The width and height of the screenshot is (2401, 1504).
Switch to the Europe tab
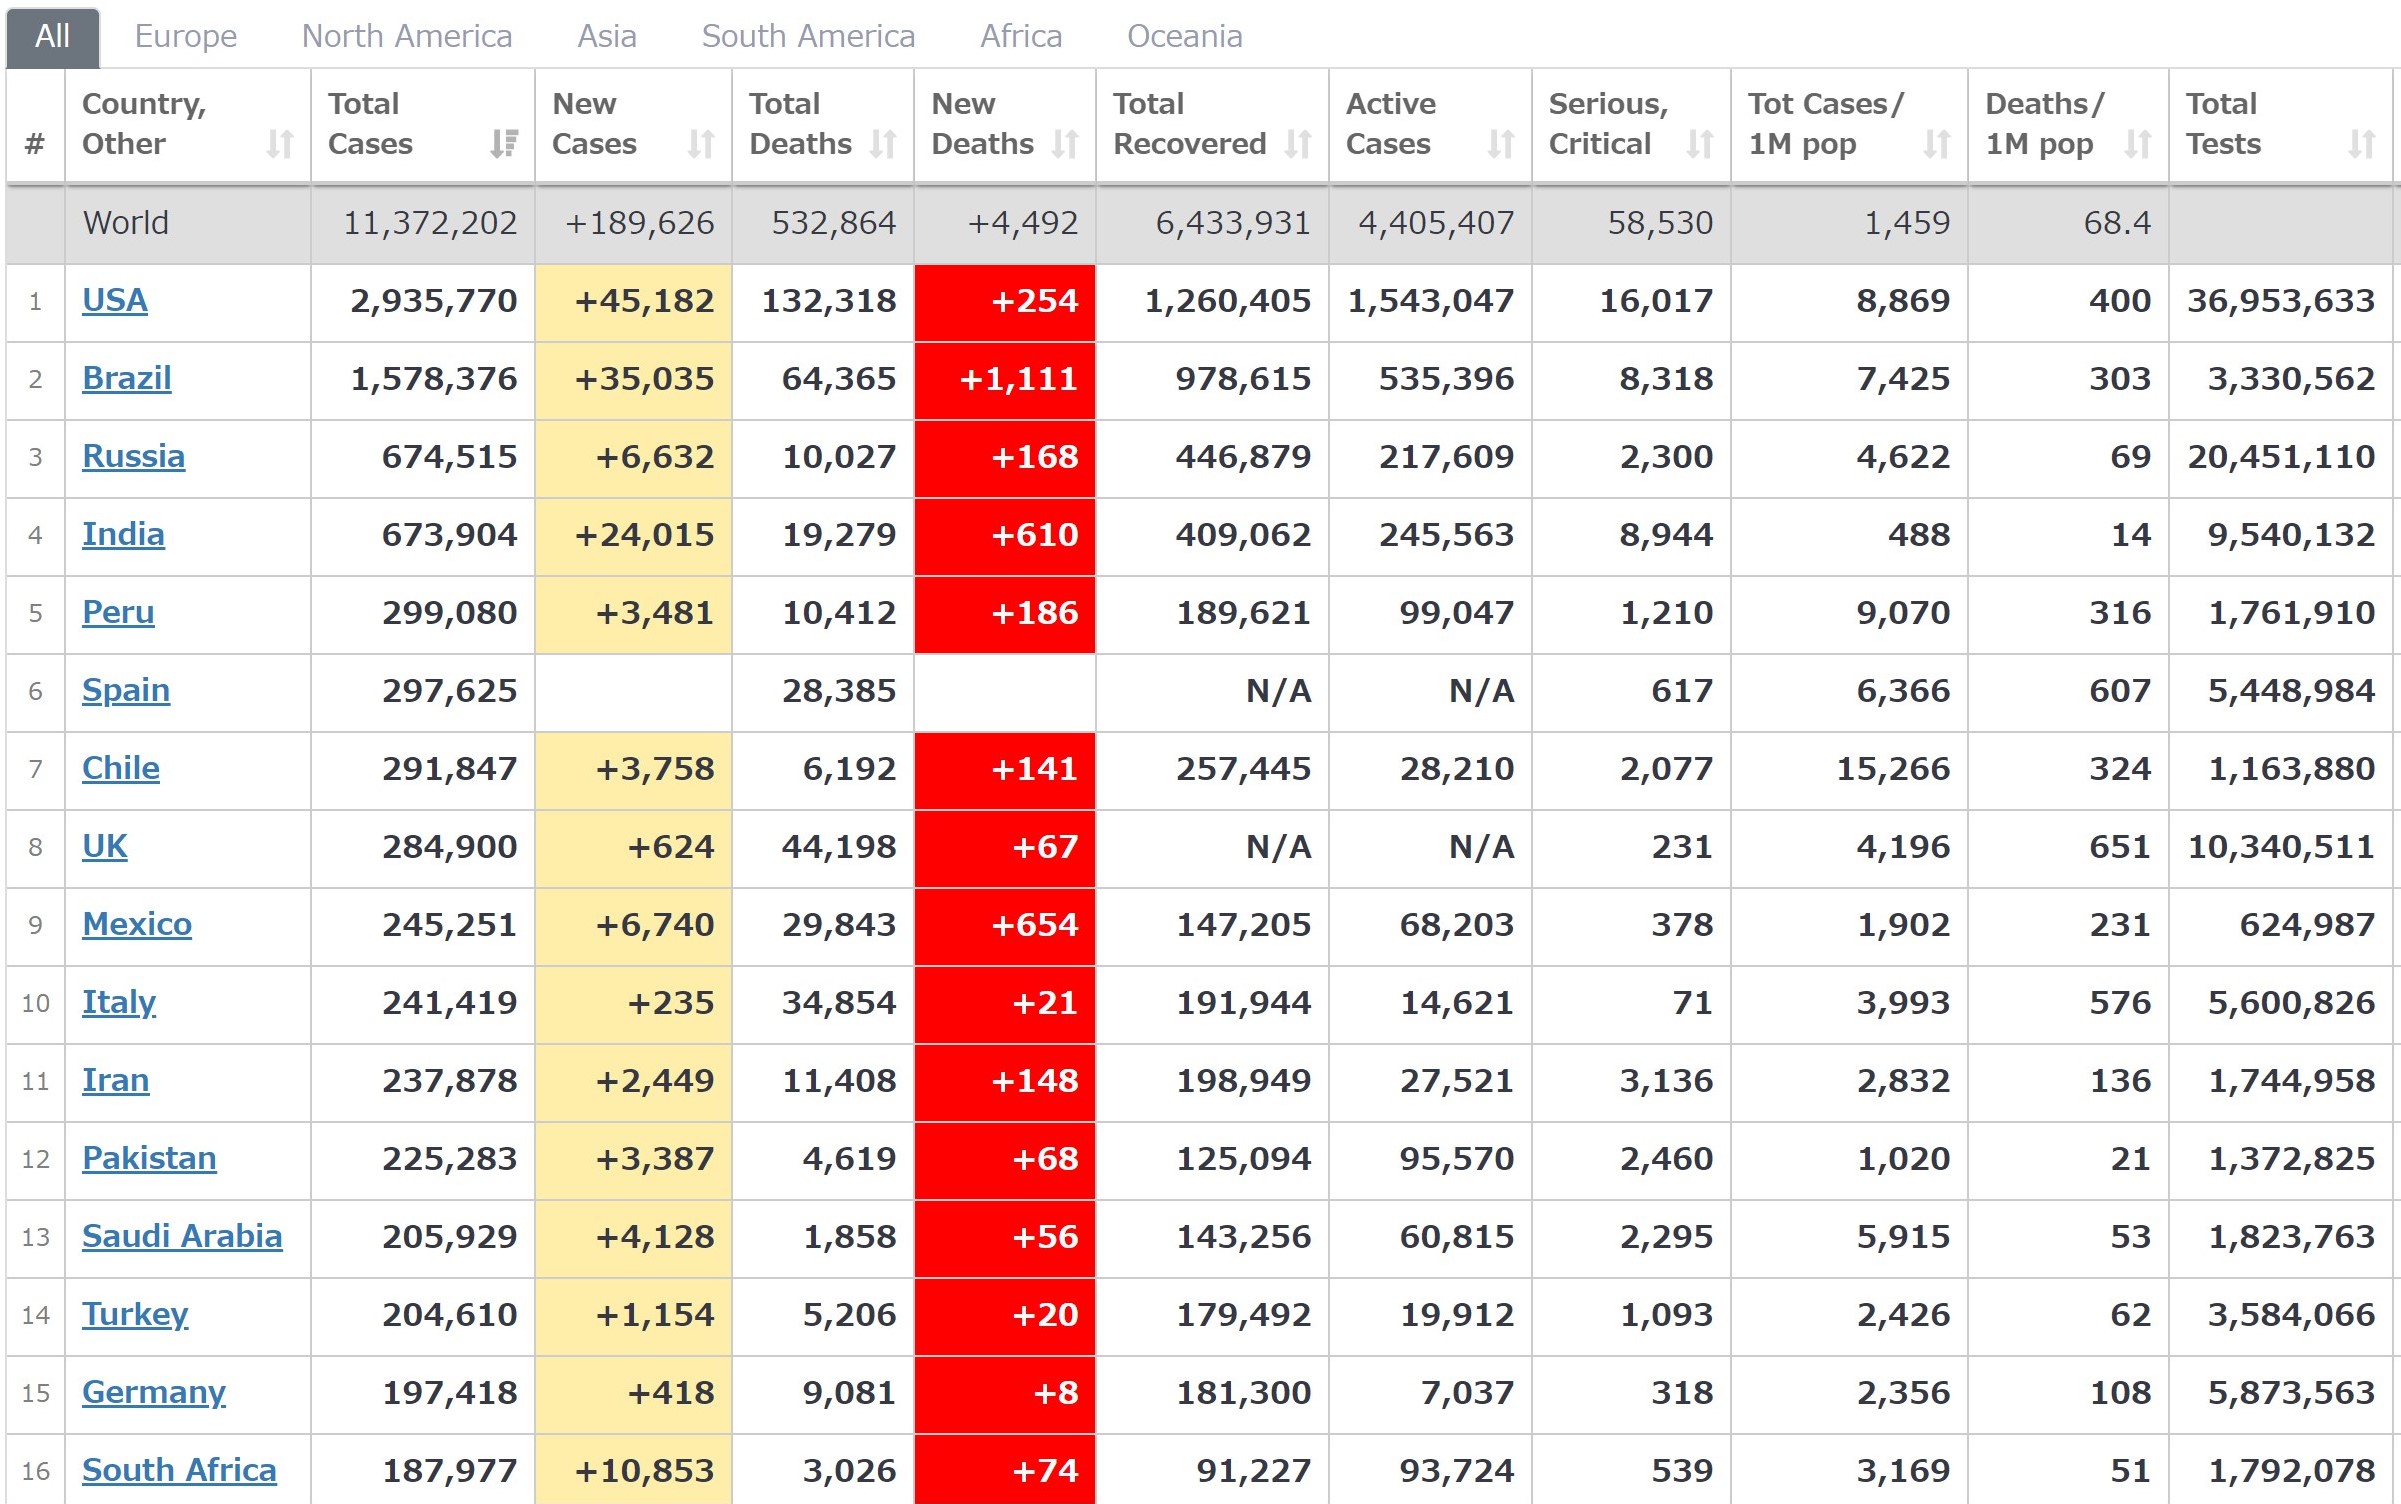point(186,37)
